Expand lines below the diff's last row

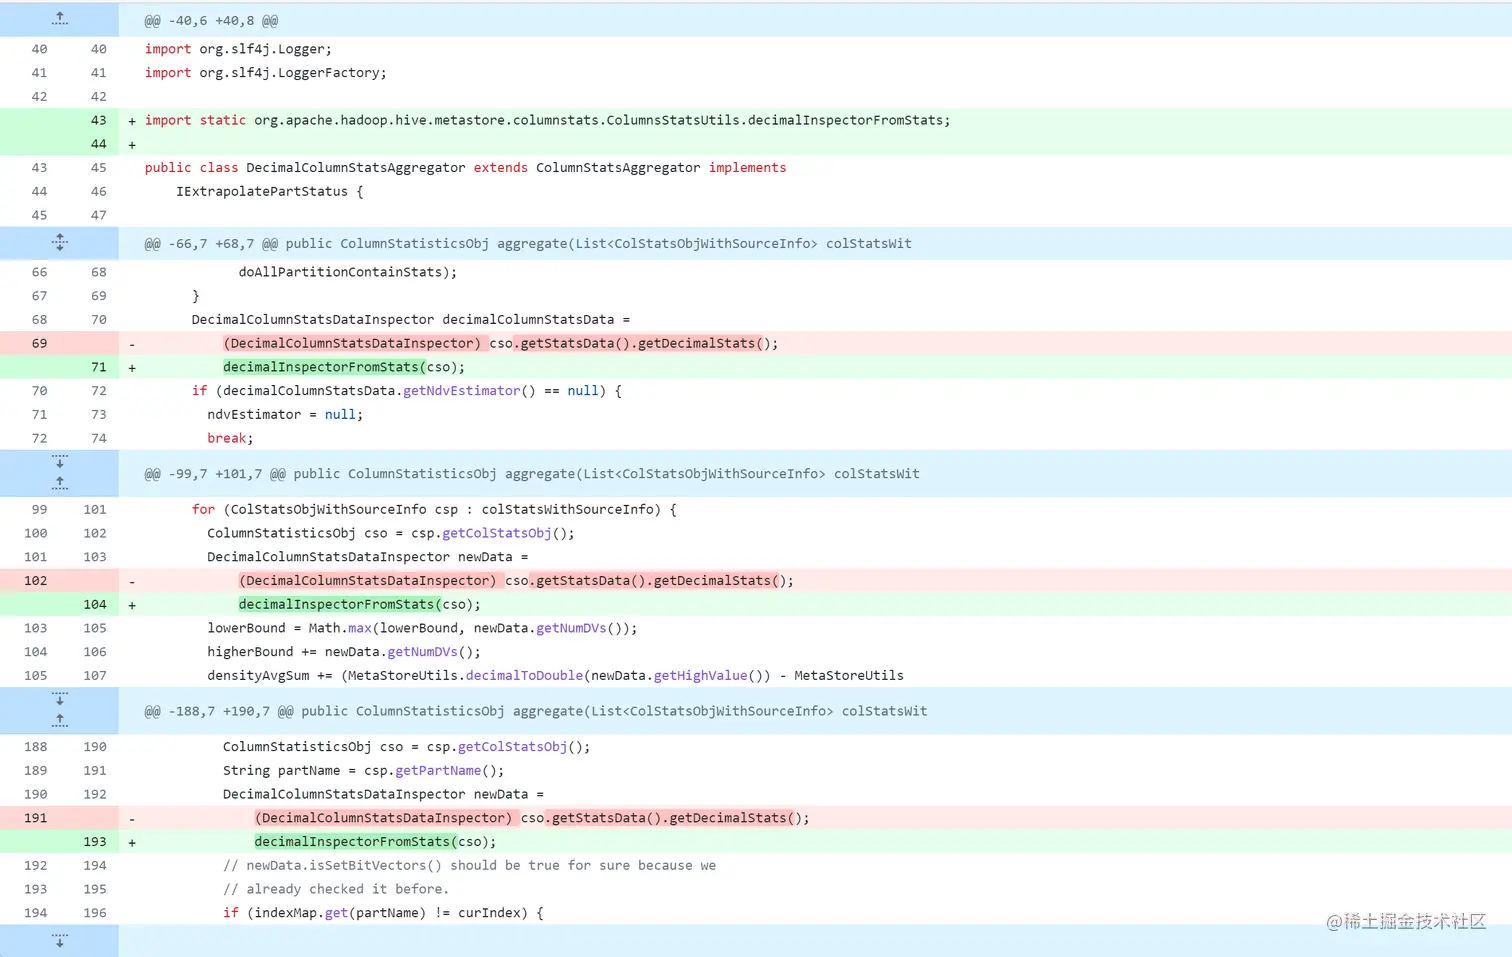[60, 941]
